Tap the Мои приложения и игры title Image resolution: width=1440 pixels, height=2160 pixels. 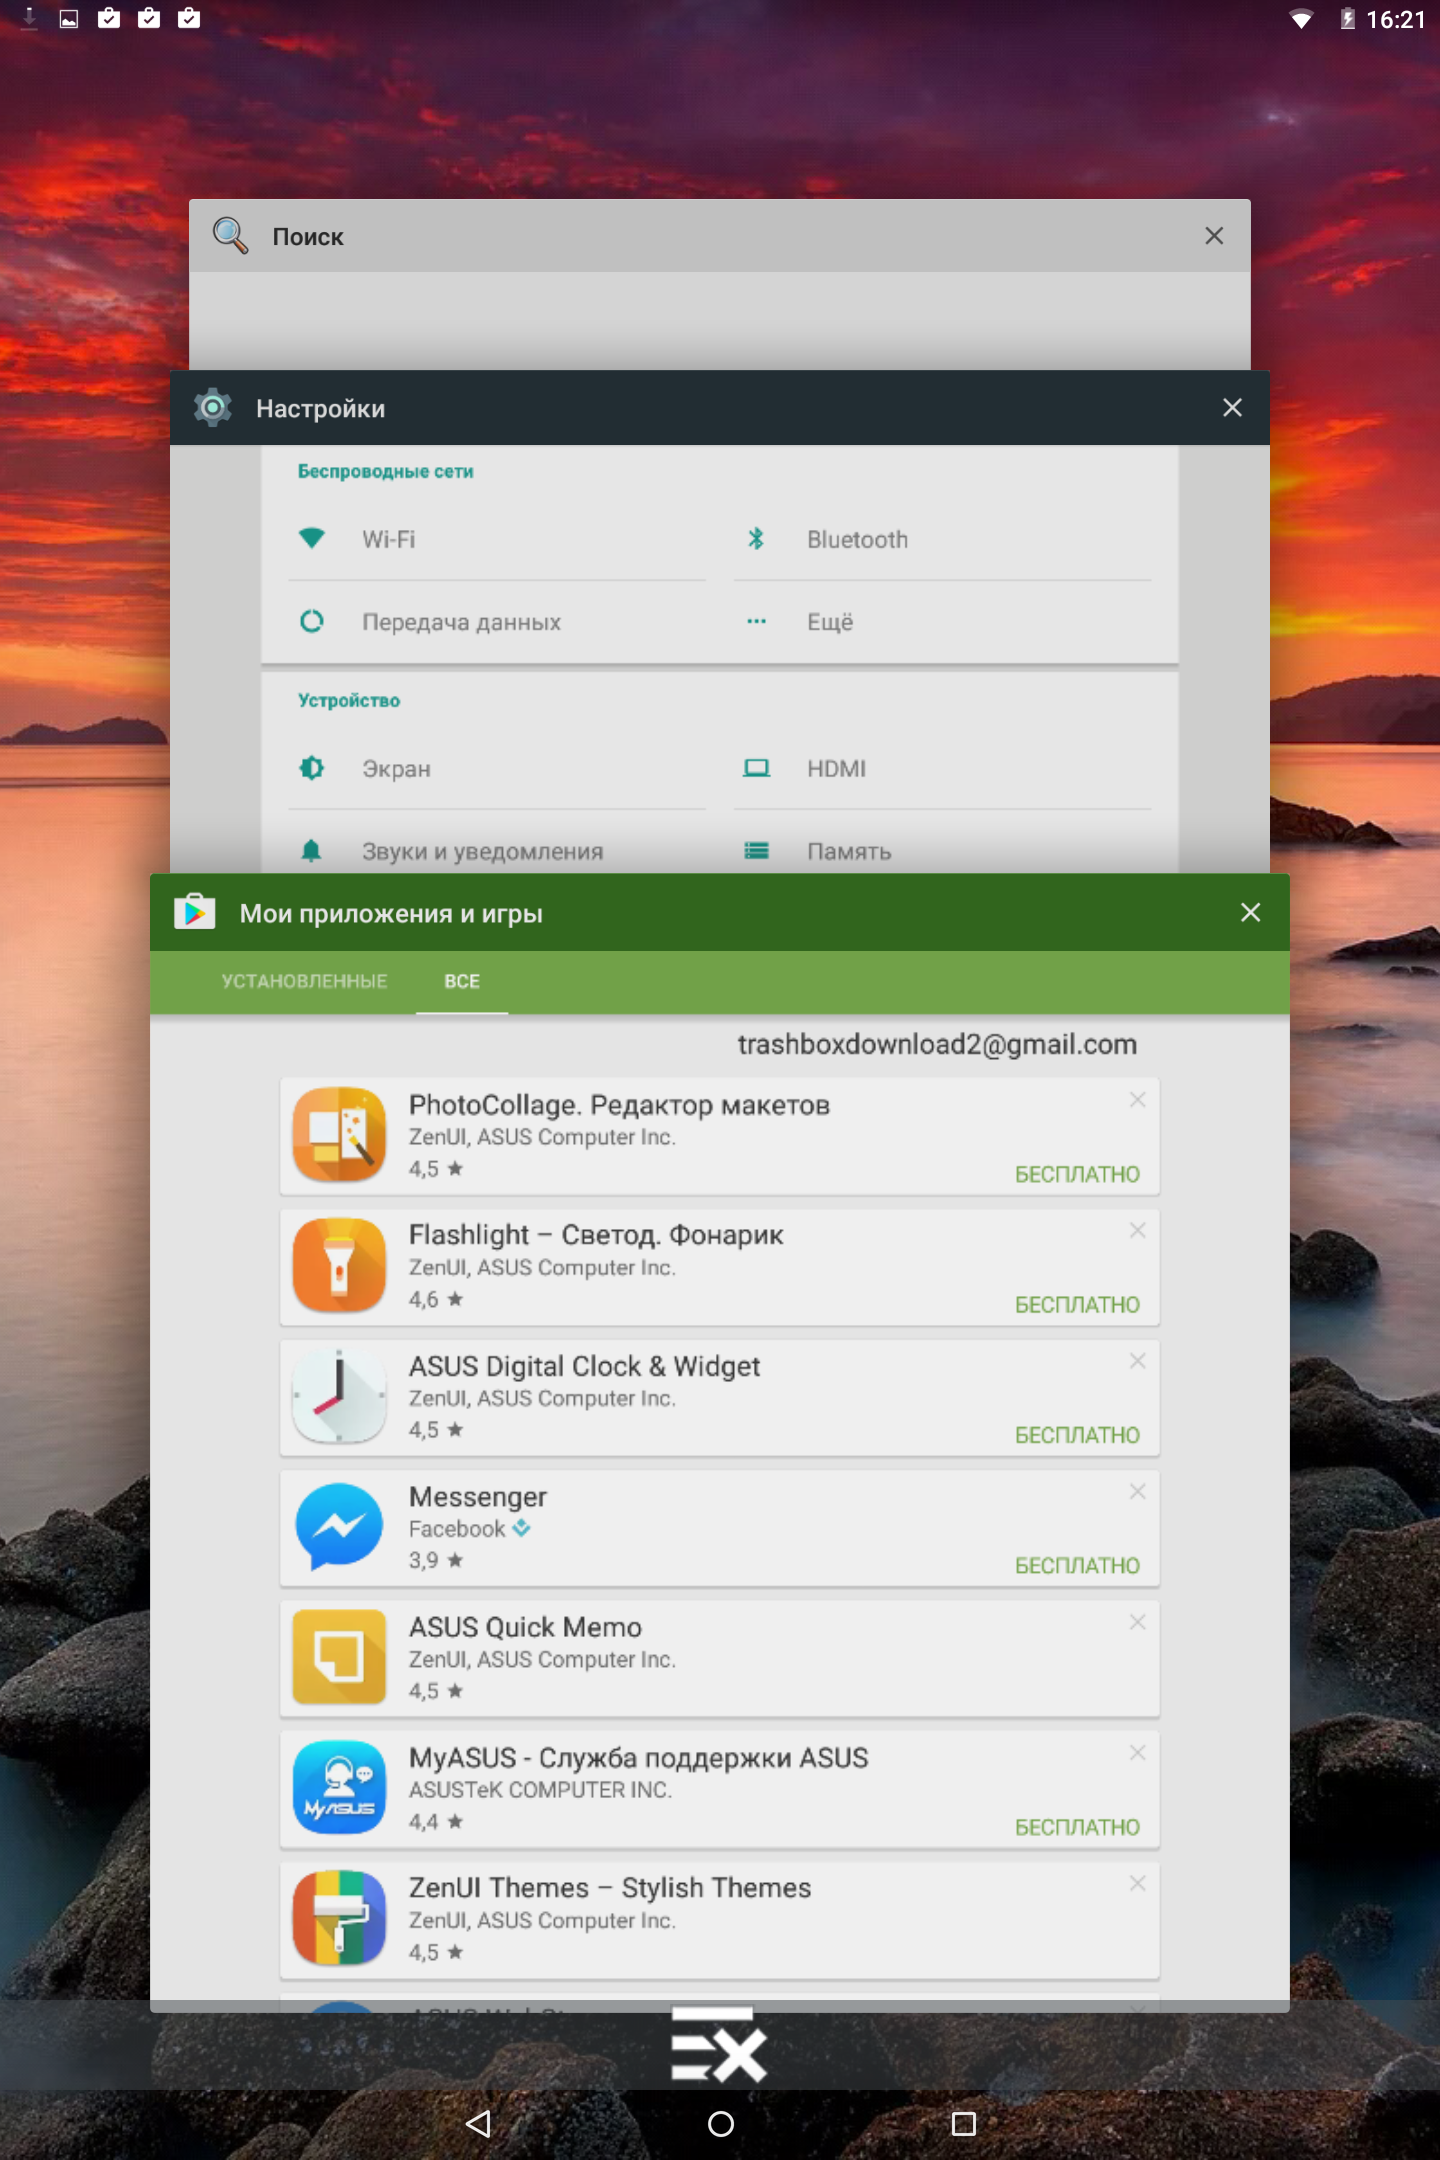tap(391, 914)
